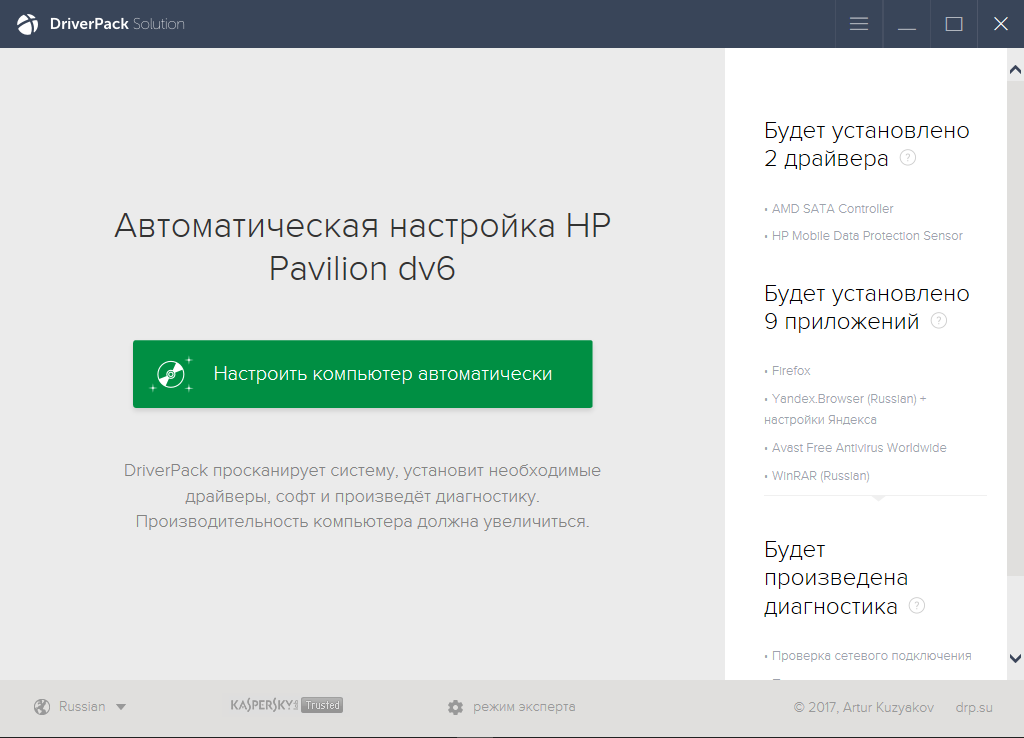Click the description text under green button

coord(362,496)
